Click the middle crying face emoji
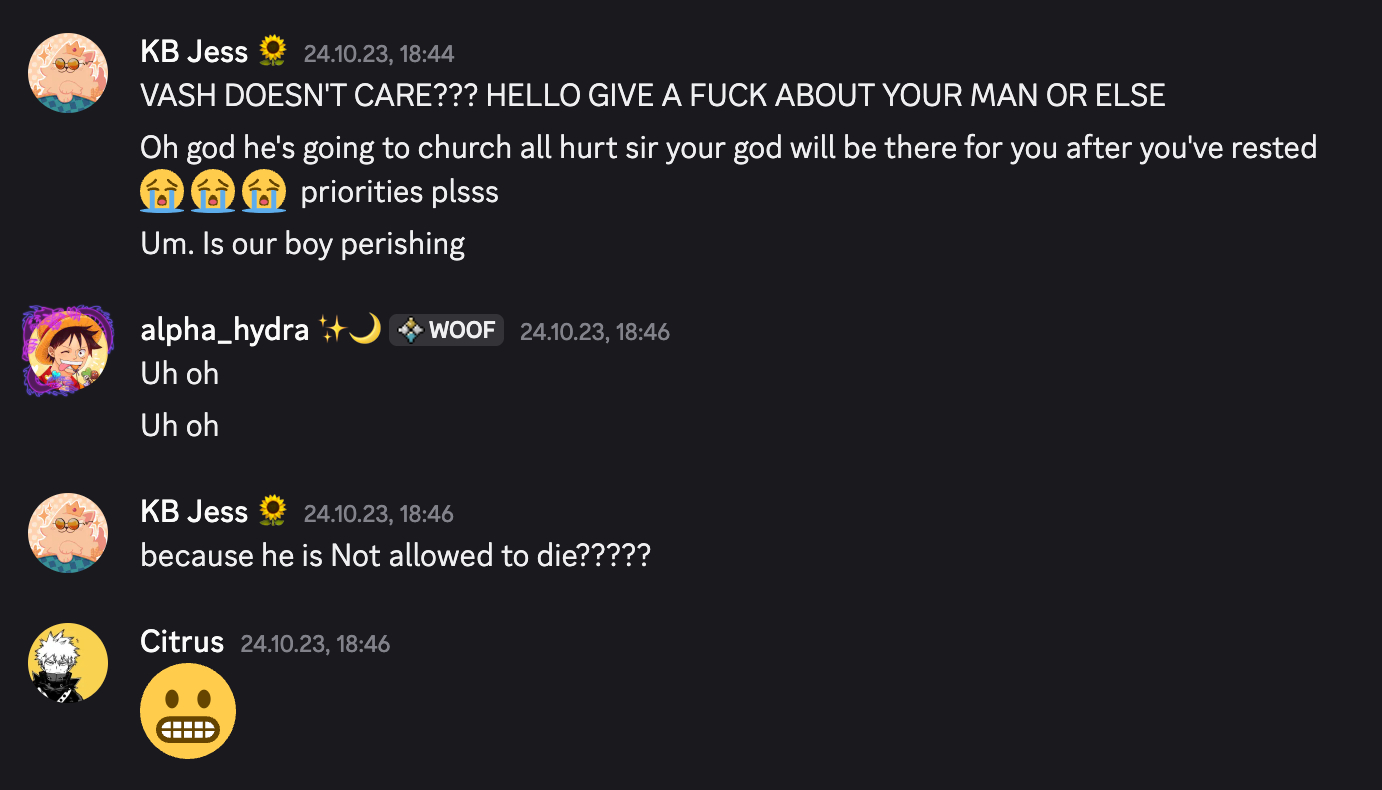 tap(213, 191)
